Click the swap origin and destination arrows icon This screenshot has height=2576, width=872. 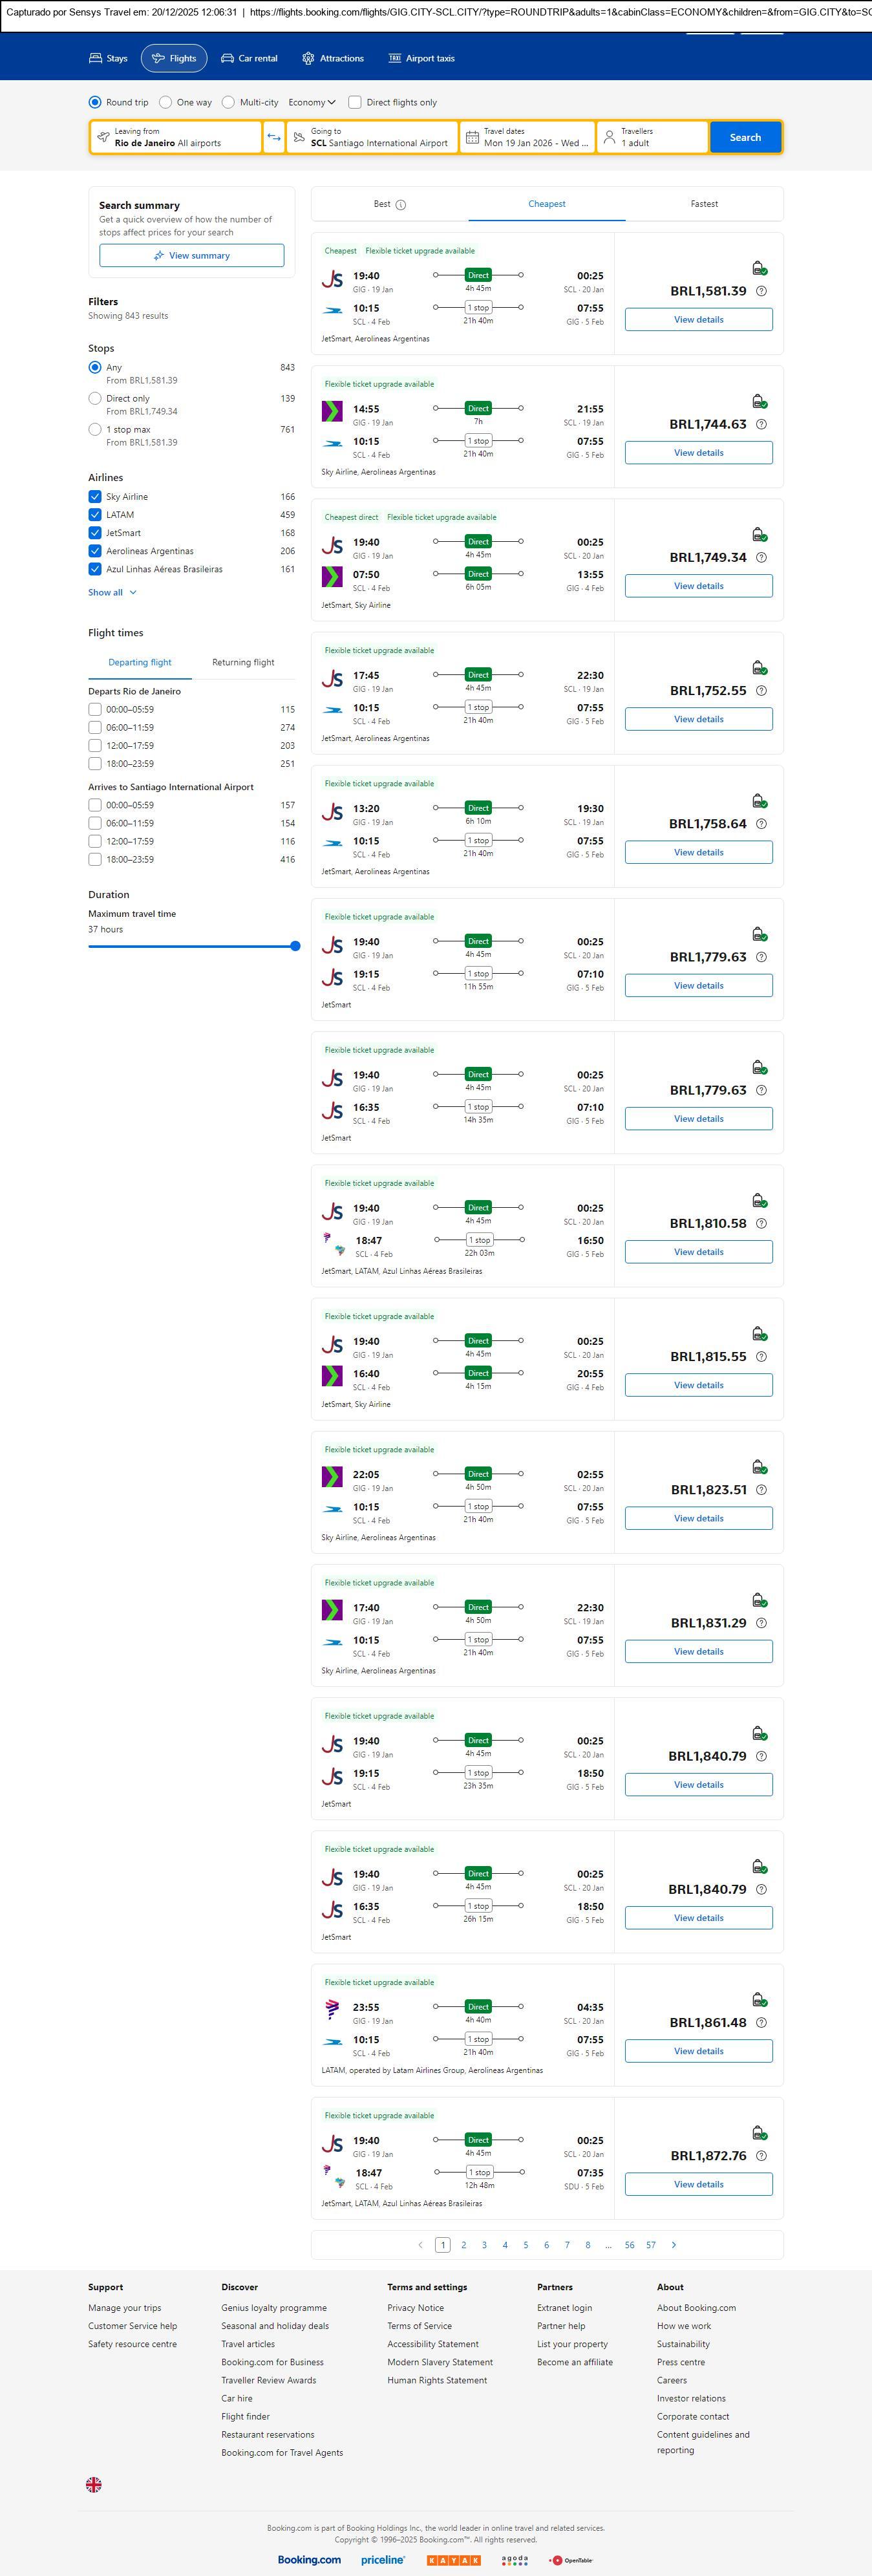pos(274,137)
